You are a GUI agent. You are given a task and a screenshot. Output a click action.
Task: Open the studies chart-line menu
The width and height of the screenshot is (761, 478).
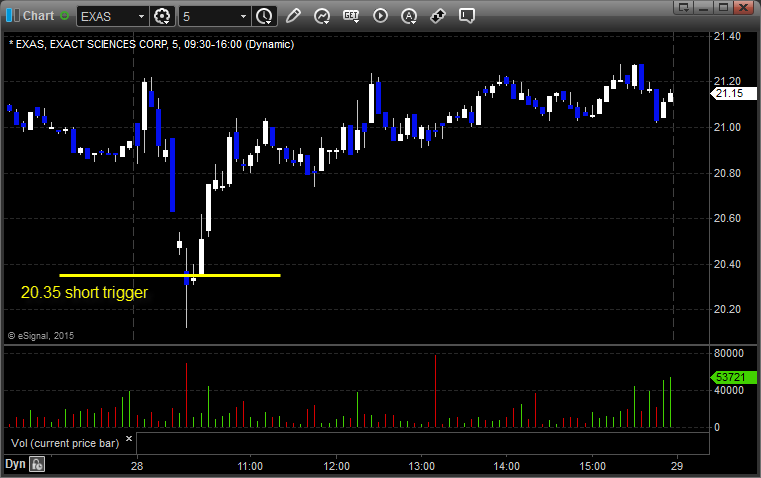coord(322,16)
